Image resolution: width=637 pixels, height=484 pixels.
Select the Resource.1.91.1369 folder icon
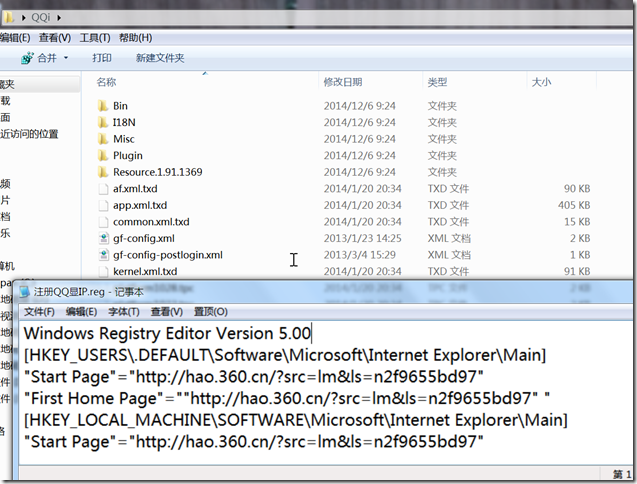click(x=103, y=172)
